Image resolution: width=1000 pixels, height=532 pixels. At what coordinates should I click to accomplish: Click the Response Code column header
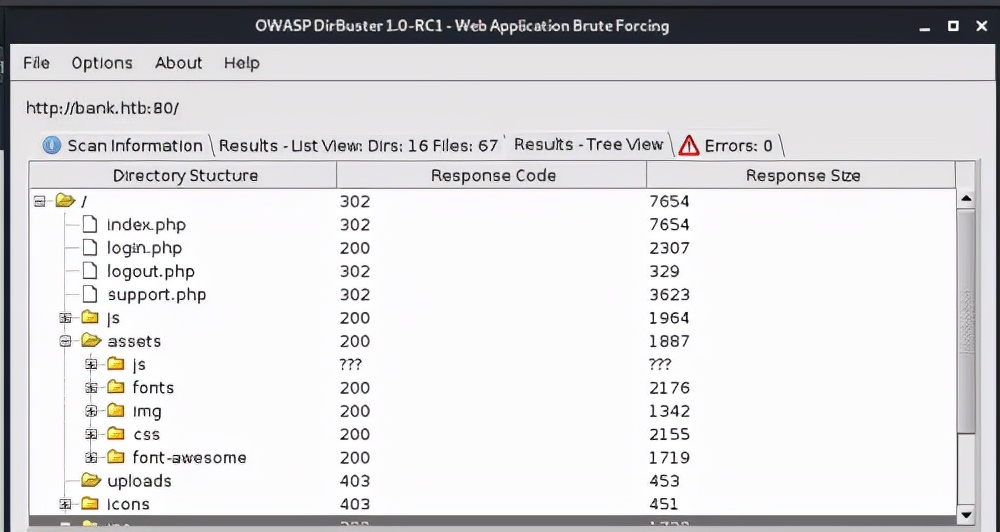tap(491, 176)
